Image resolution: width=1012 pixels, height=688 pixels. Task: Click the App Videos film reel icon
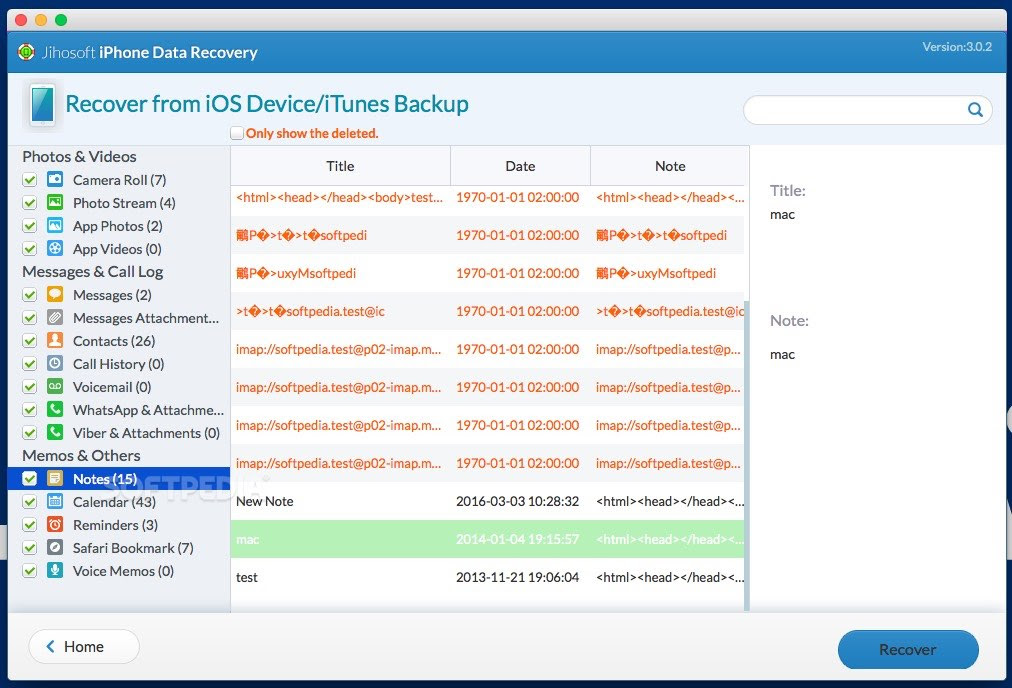55,248
